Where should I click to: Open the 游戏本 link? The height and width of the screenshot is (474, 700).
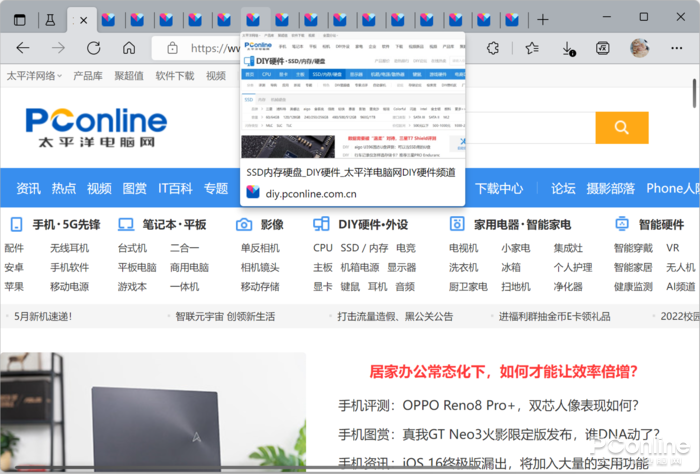click(132, 286)
